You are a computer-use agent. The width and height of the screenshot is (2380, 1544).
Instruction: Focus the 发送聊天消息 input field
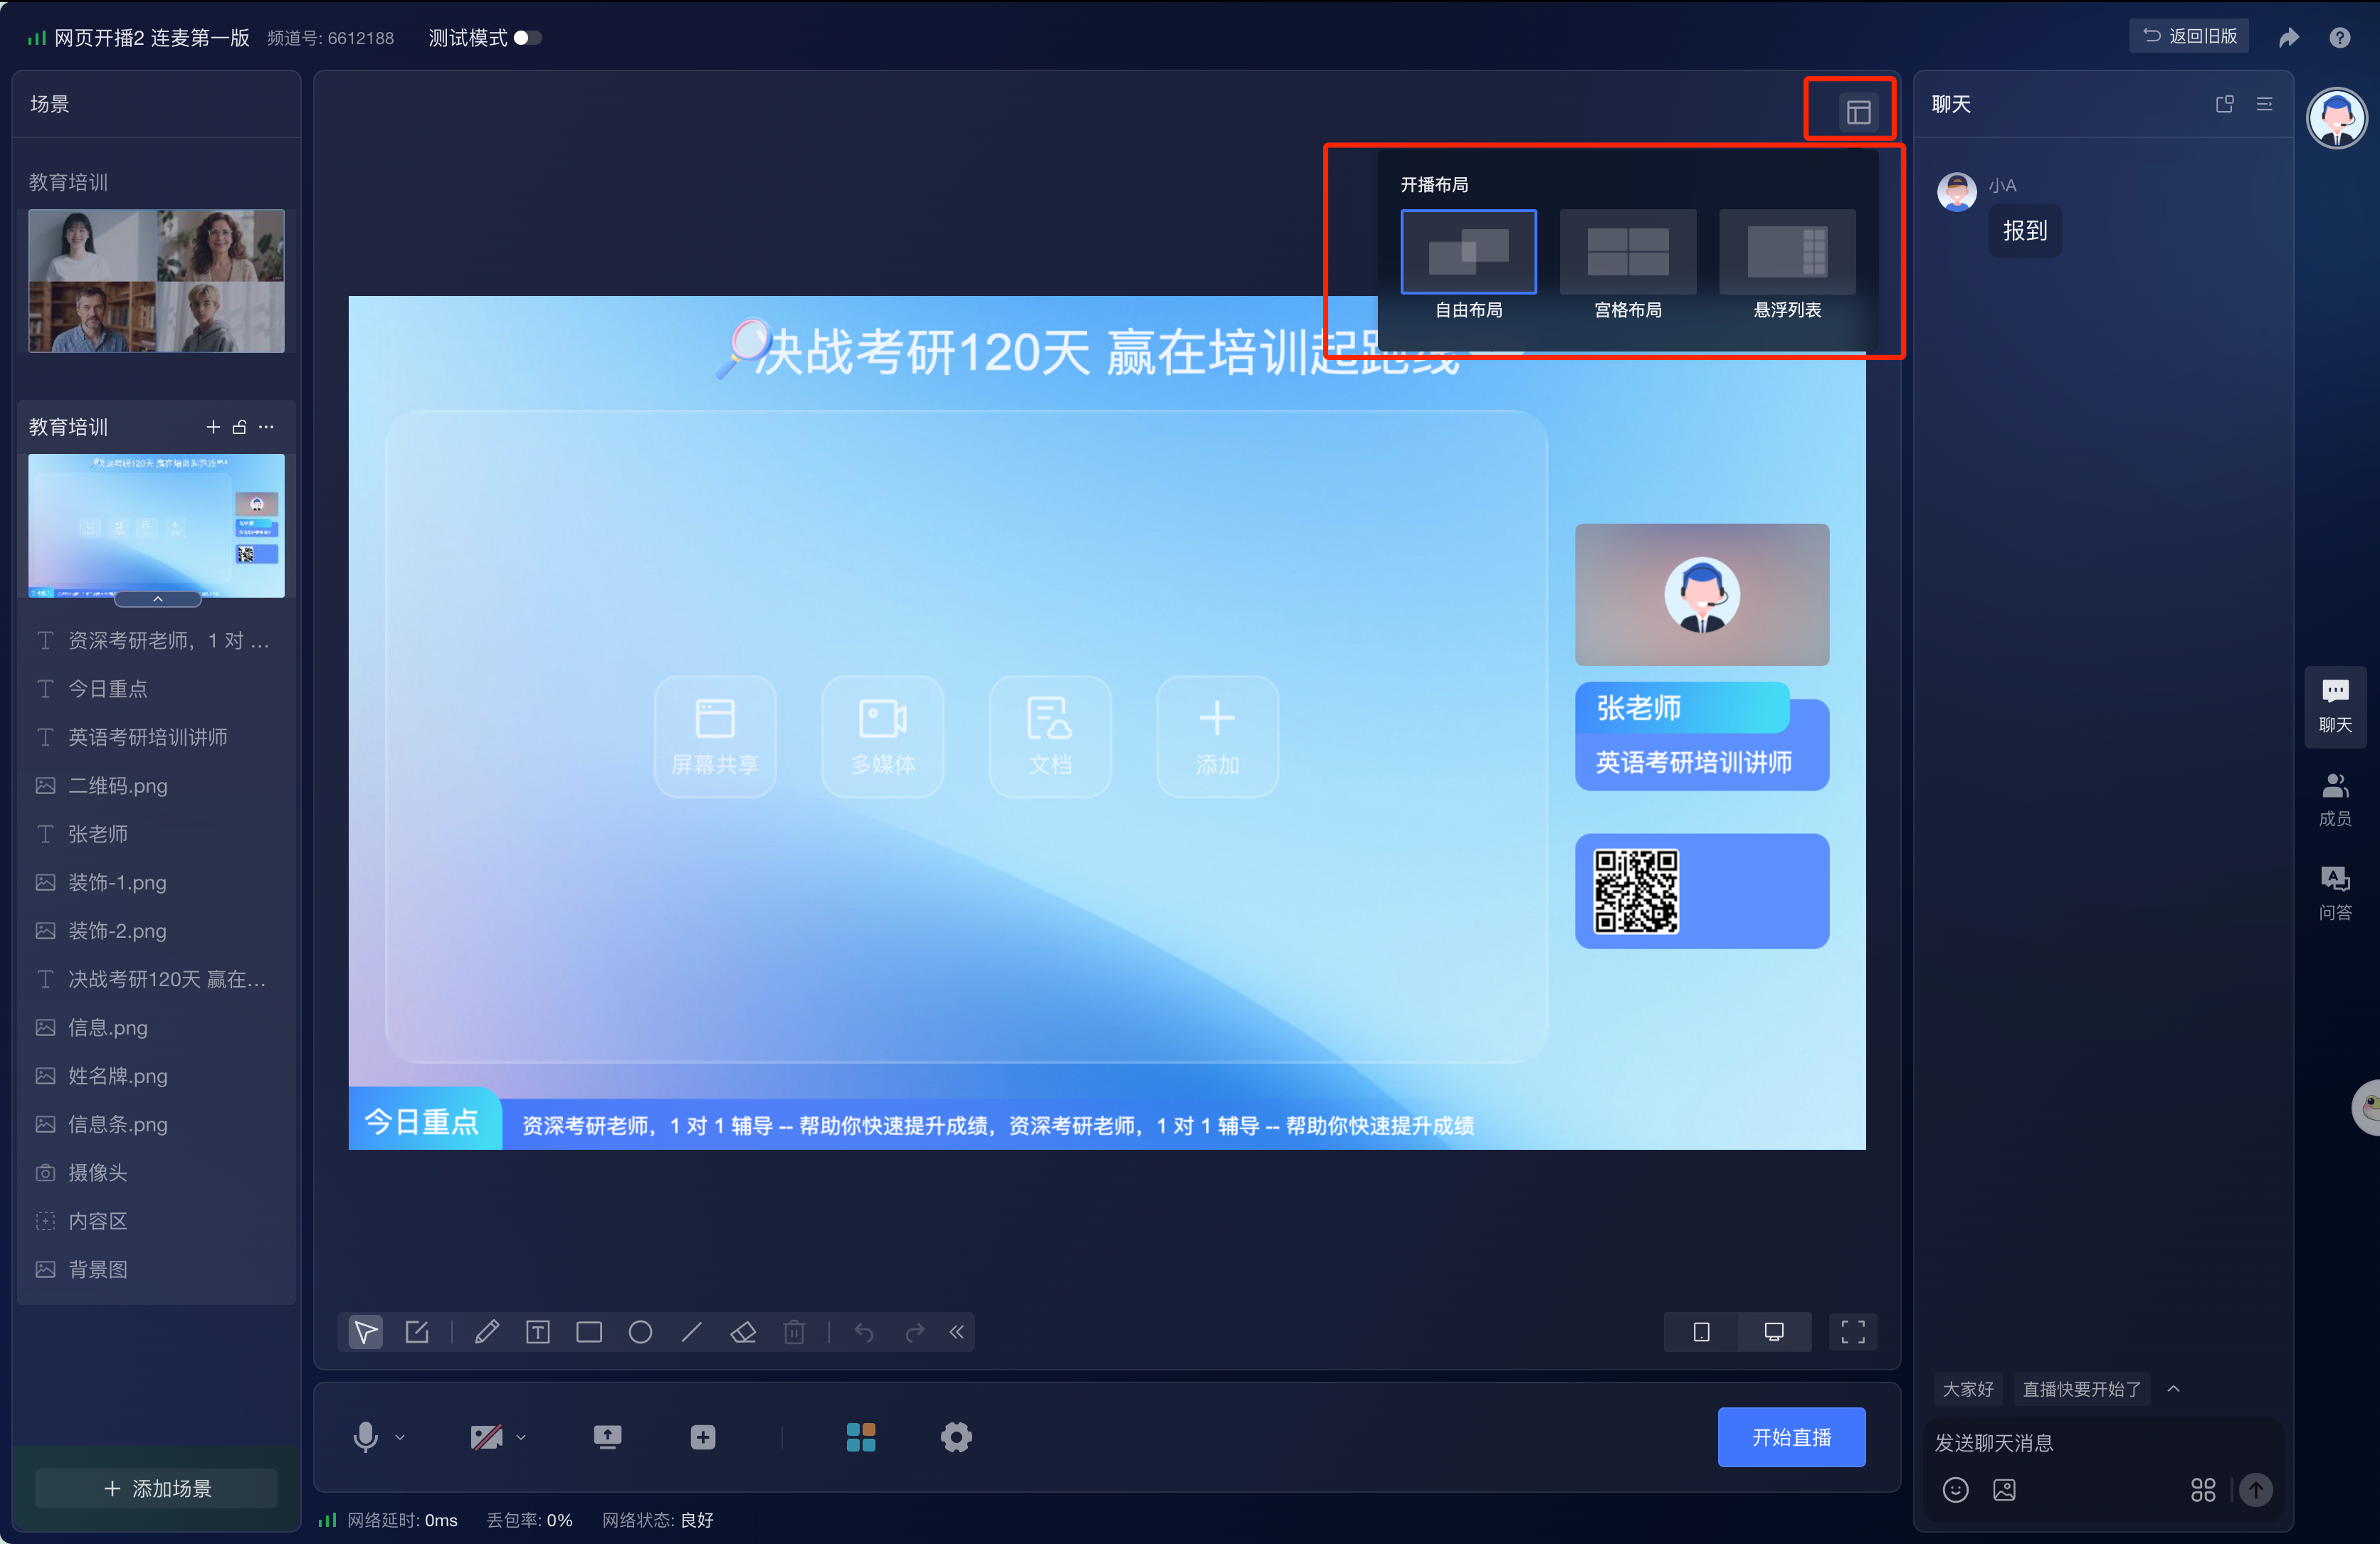pos(2103,1443)
